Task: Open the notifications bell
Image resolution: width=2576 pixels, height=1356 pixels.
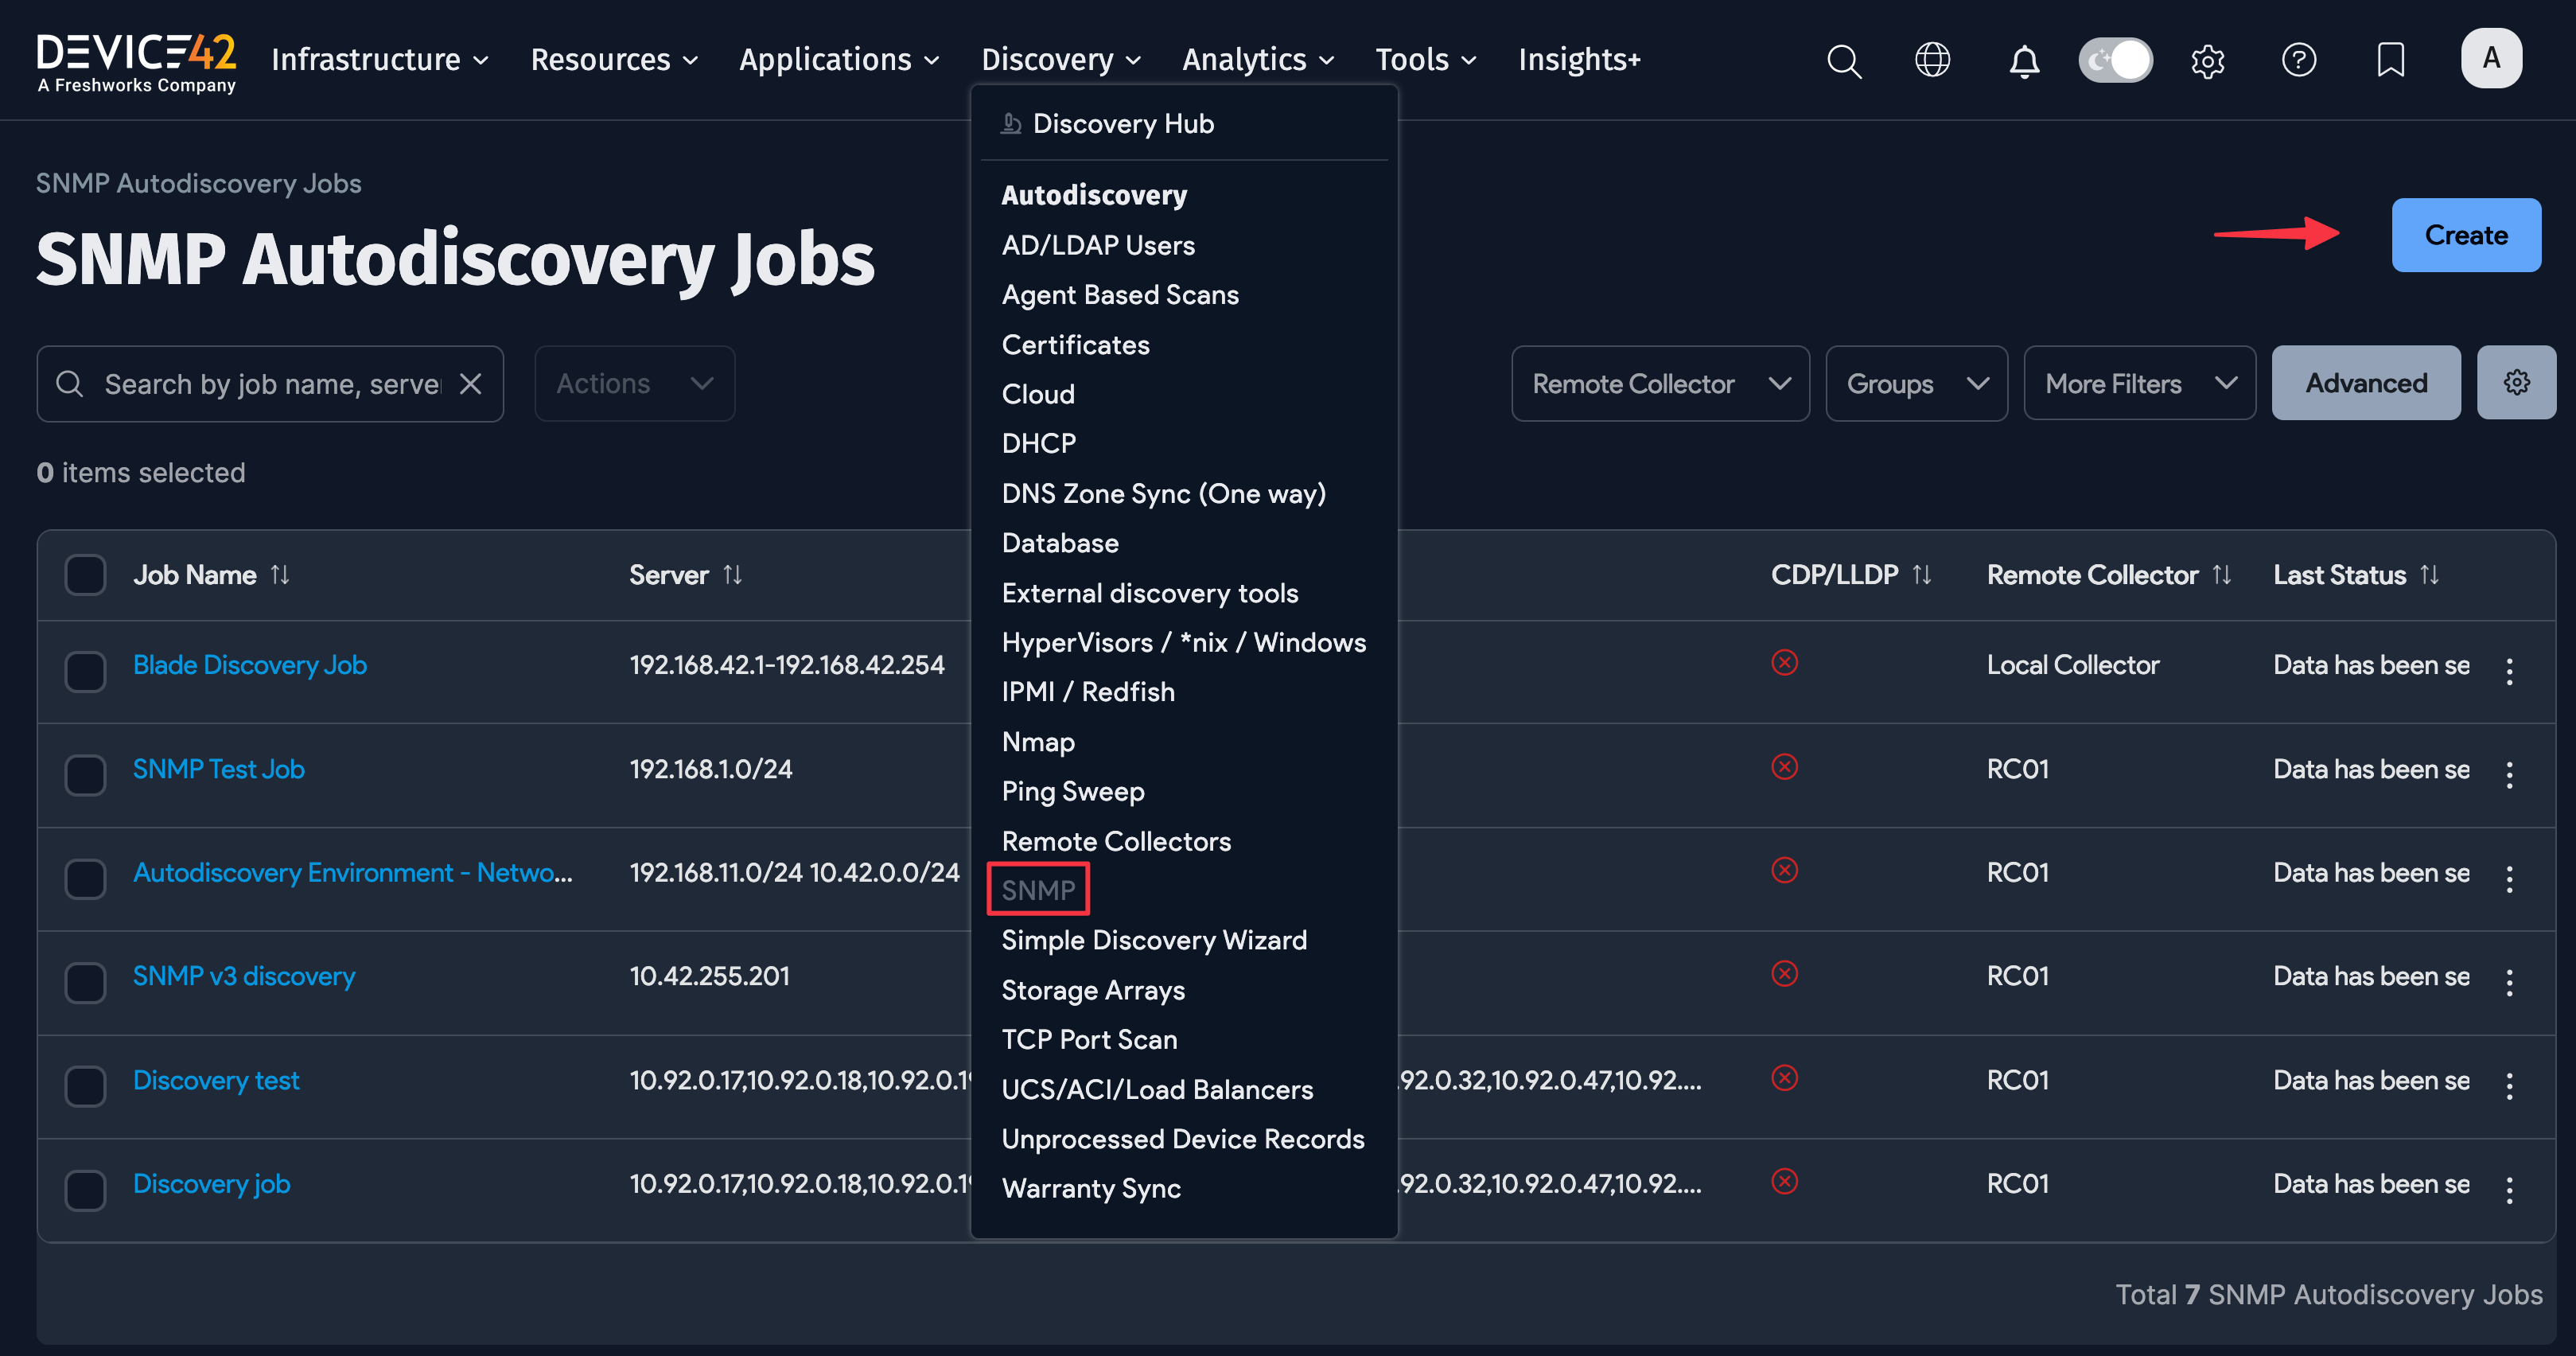Action: (x=2025, y=60)
